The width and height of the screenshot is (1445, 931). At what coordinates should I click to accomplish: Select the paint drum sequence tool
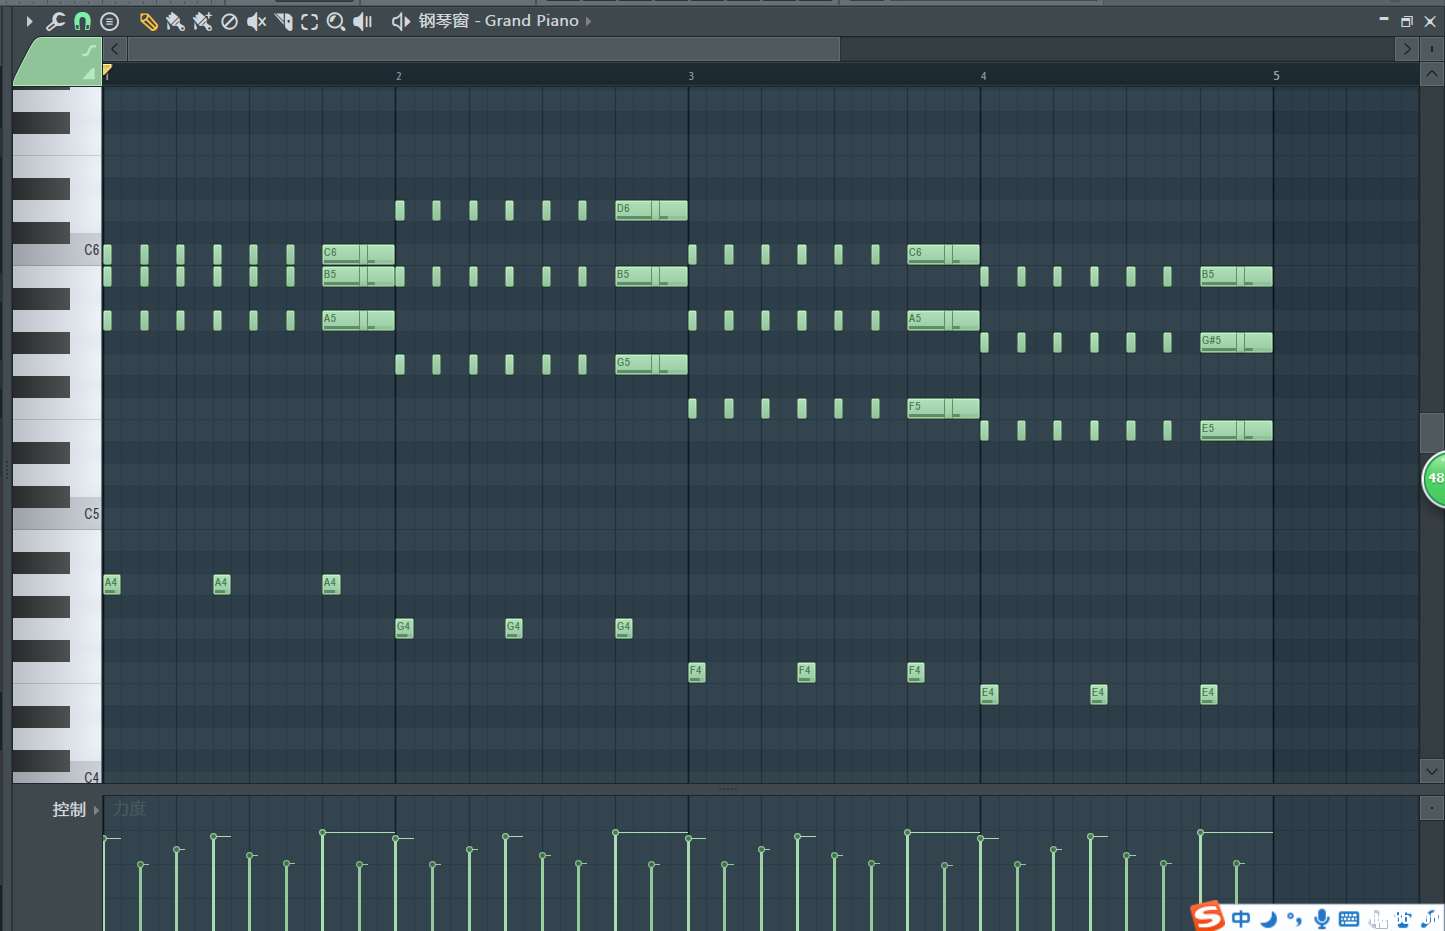tap(202, 21)
